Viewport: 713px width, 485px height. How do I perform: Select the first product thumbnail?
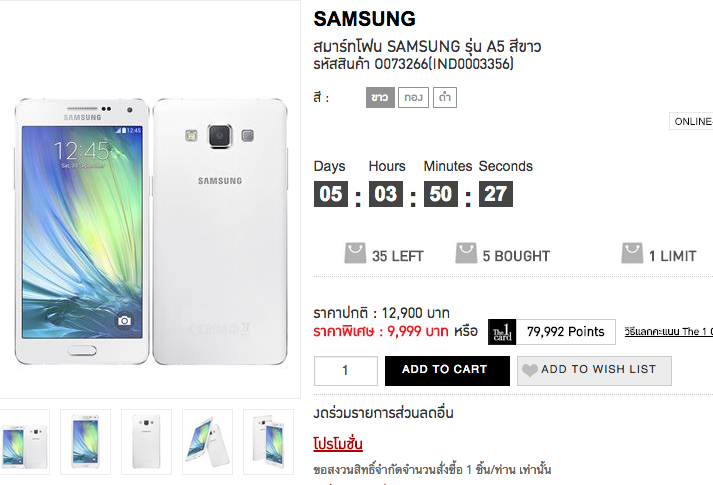25,440
